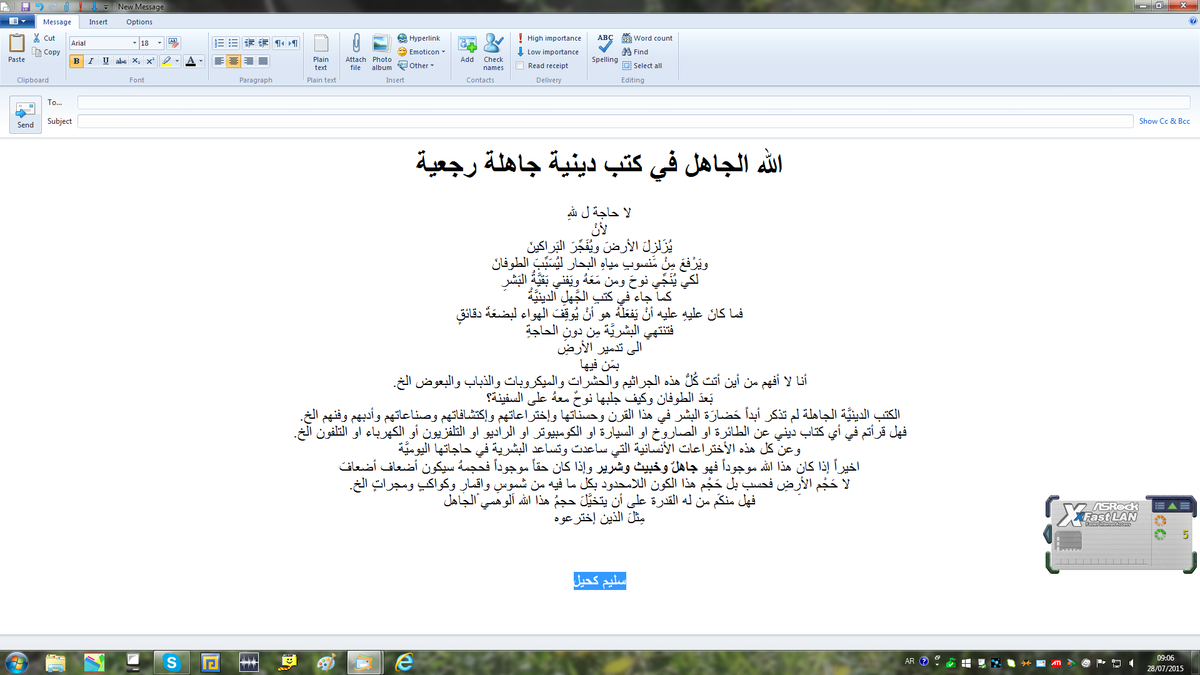Switch to the Message ribbon tab

point(57,22)
